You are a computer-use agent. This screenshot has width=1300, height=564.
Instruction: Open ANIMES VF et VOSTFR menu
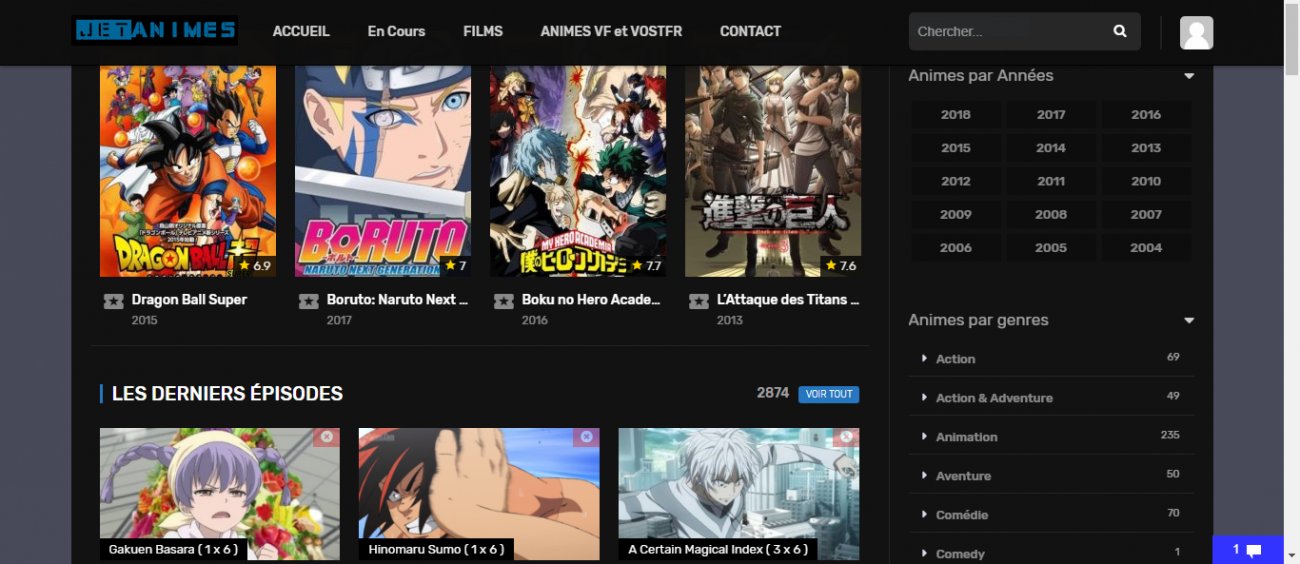click(x=611, y=31)
